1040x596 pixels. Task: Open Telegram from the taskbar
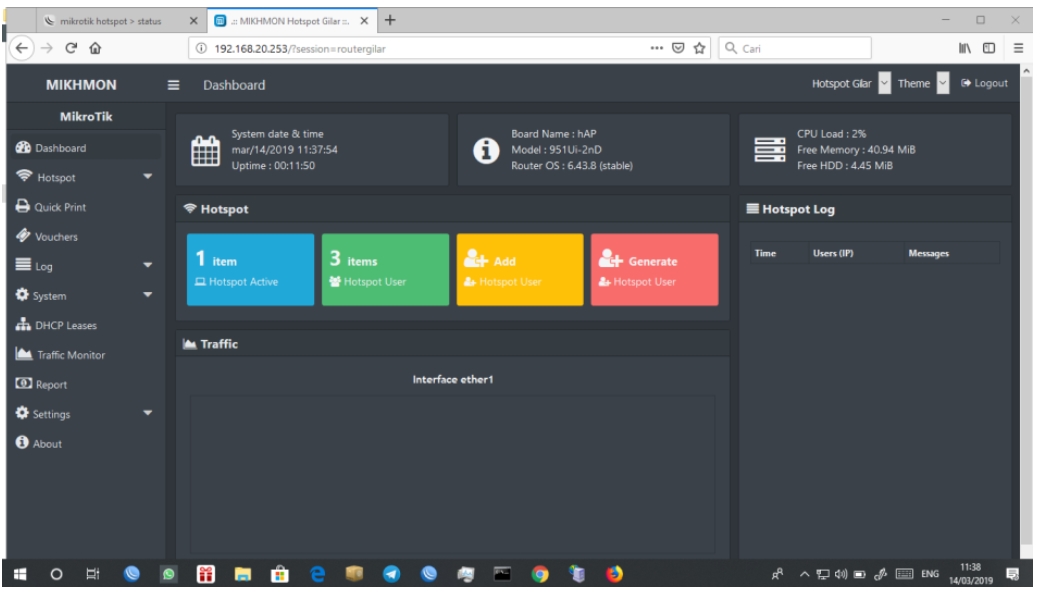point(391,574)
